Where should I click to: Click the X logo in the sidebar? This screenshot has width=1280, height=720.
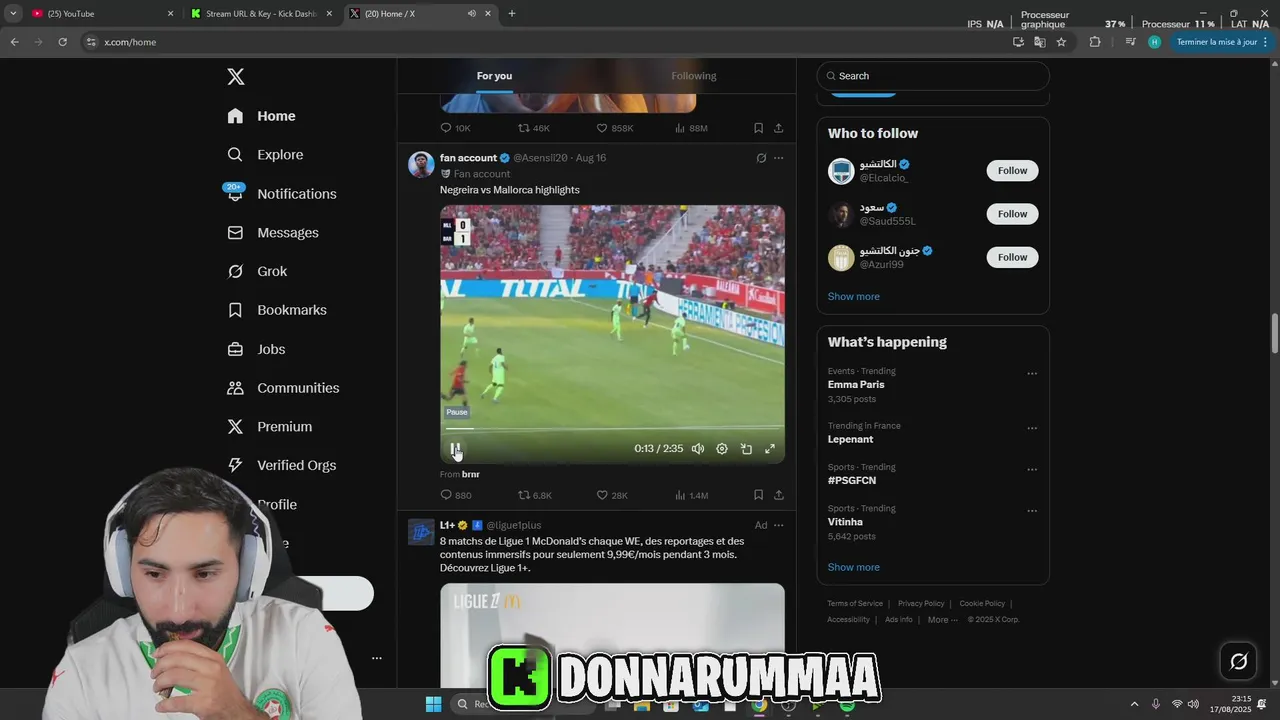pyautogui.click(x=236, y=77)
